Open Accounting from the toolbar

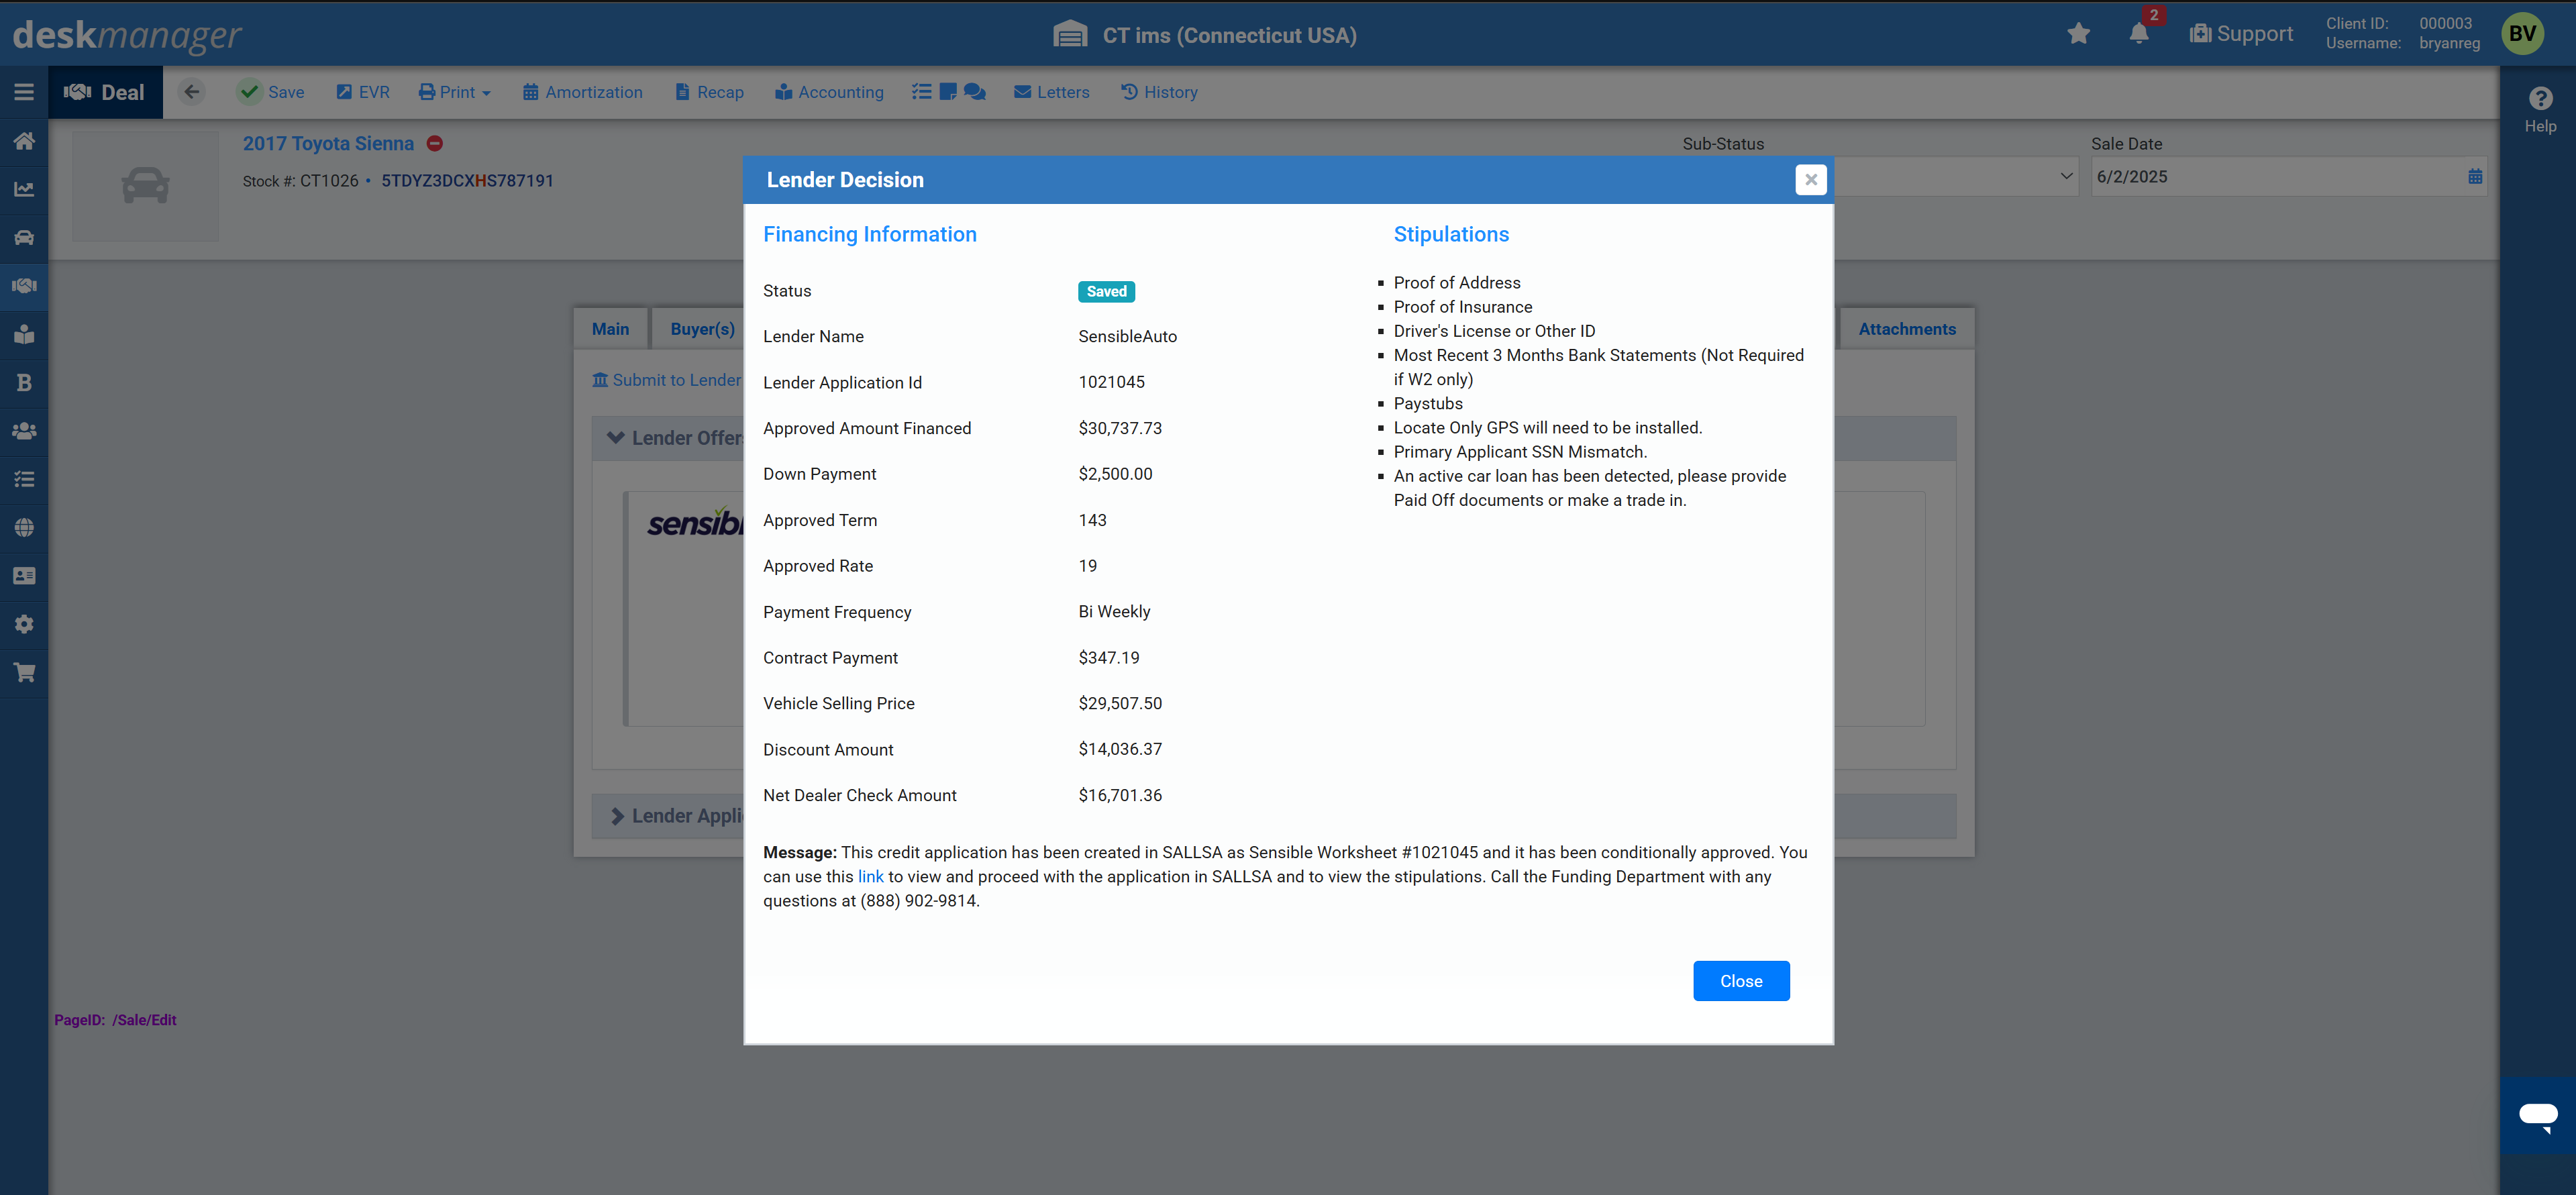click(x=829, y=92)
